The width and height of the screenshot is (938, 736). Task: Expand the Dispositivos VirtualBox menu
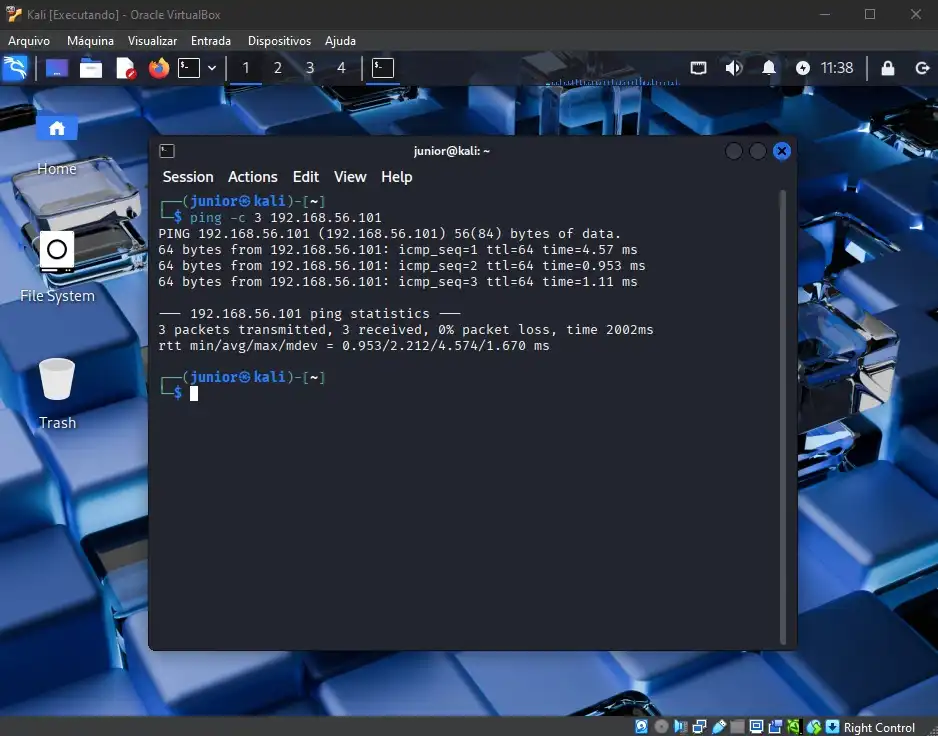pos(279,41)
